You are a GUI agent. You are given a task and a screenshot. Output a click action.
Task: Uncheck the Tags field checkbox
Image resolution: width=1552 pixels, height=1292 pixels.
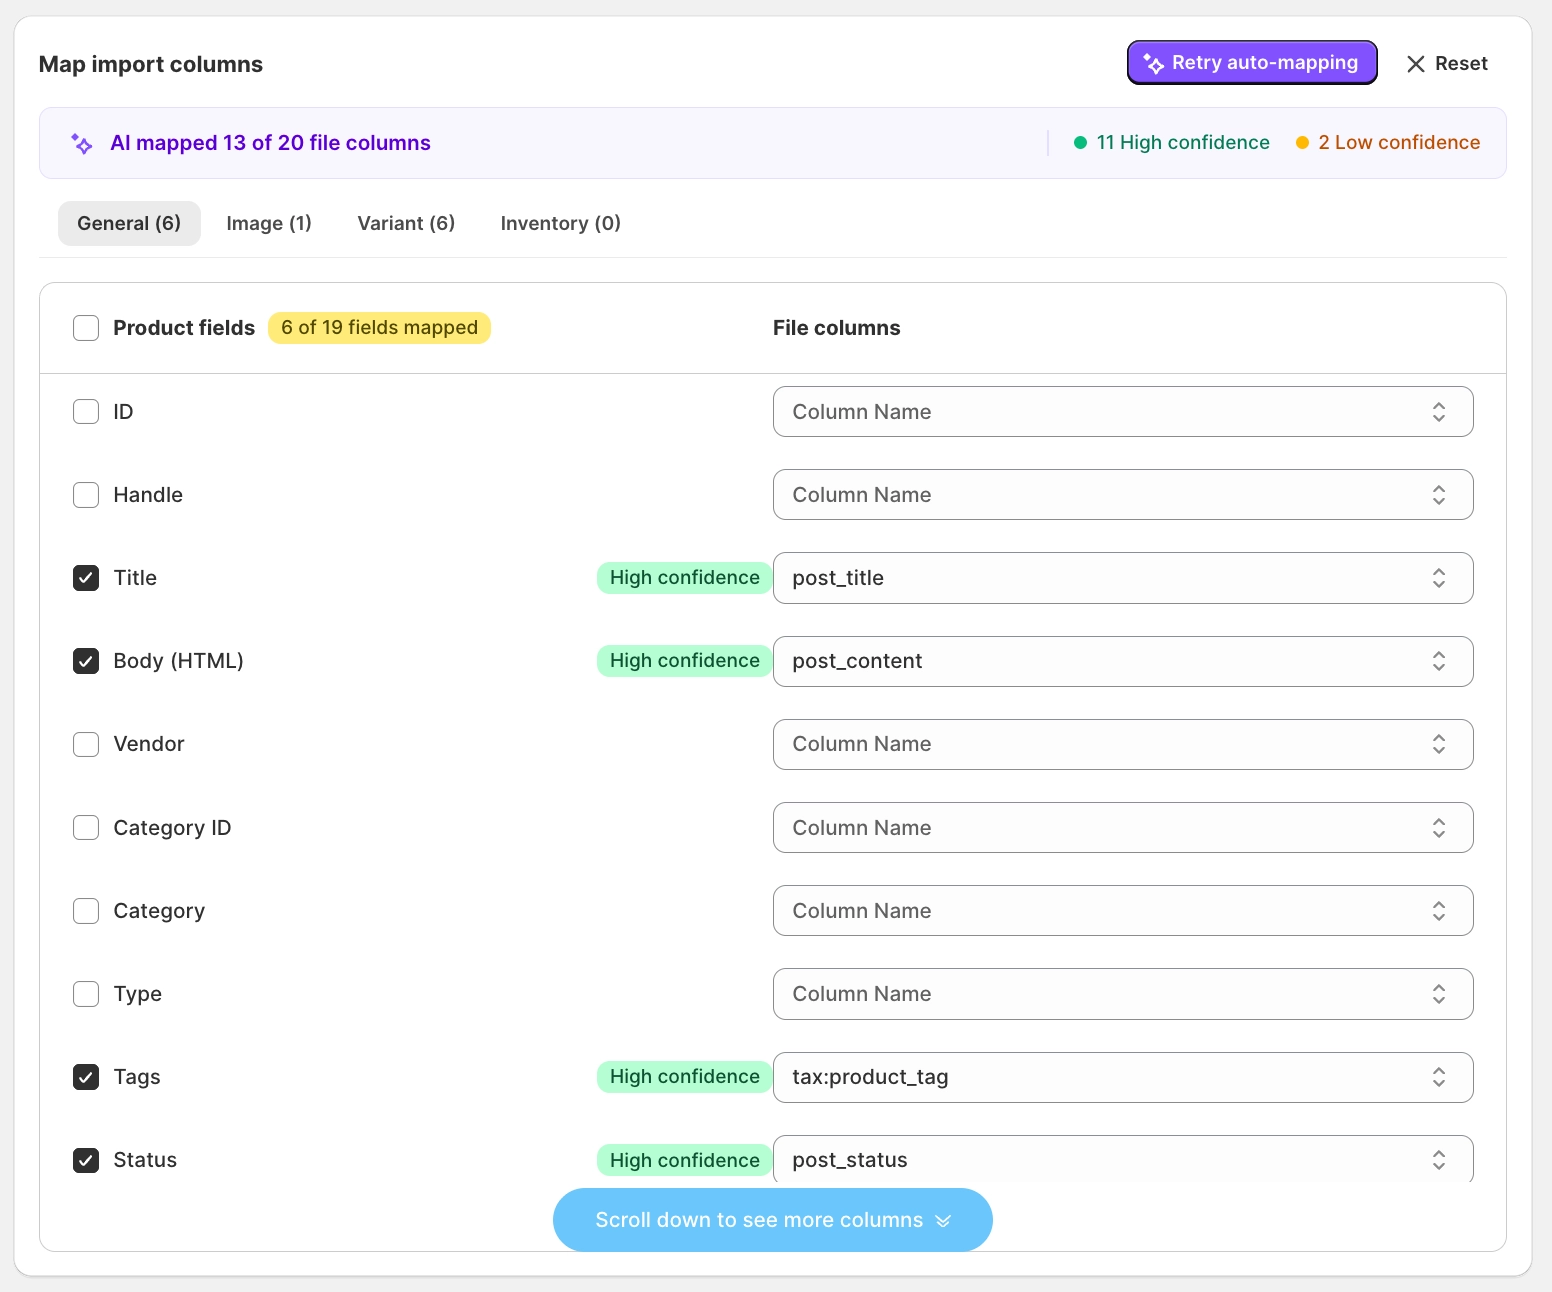coord(86,1077)
